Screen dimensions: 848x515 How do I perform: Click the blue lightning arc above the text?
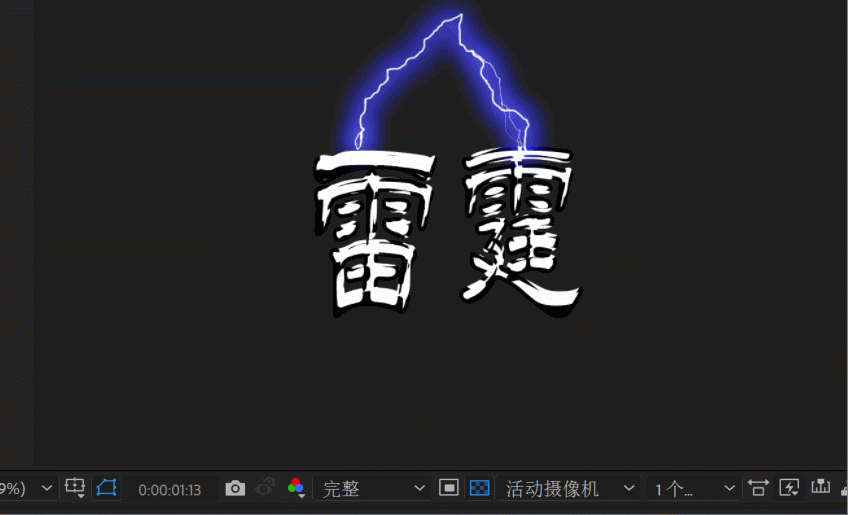(443, 81)
